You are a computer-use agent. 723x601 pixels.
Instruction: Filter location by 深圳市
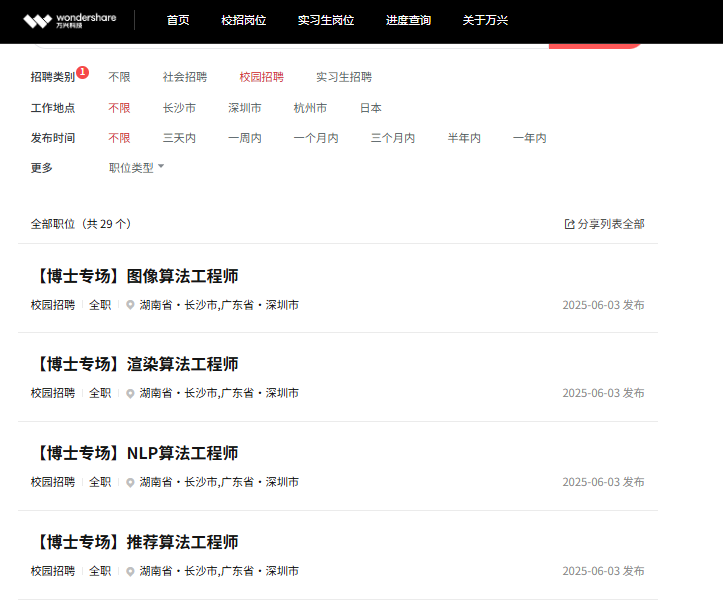pos(245,108)
